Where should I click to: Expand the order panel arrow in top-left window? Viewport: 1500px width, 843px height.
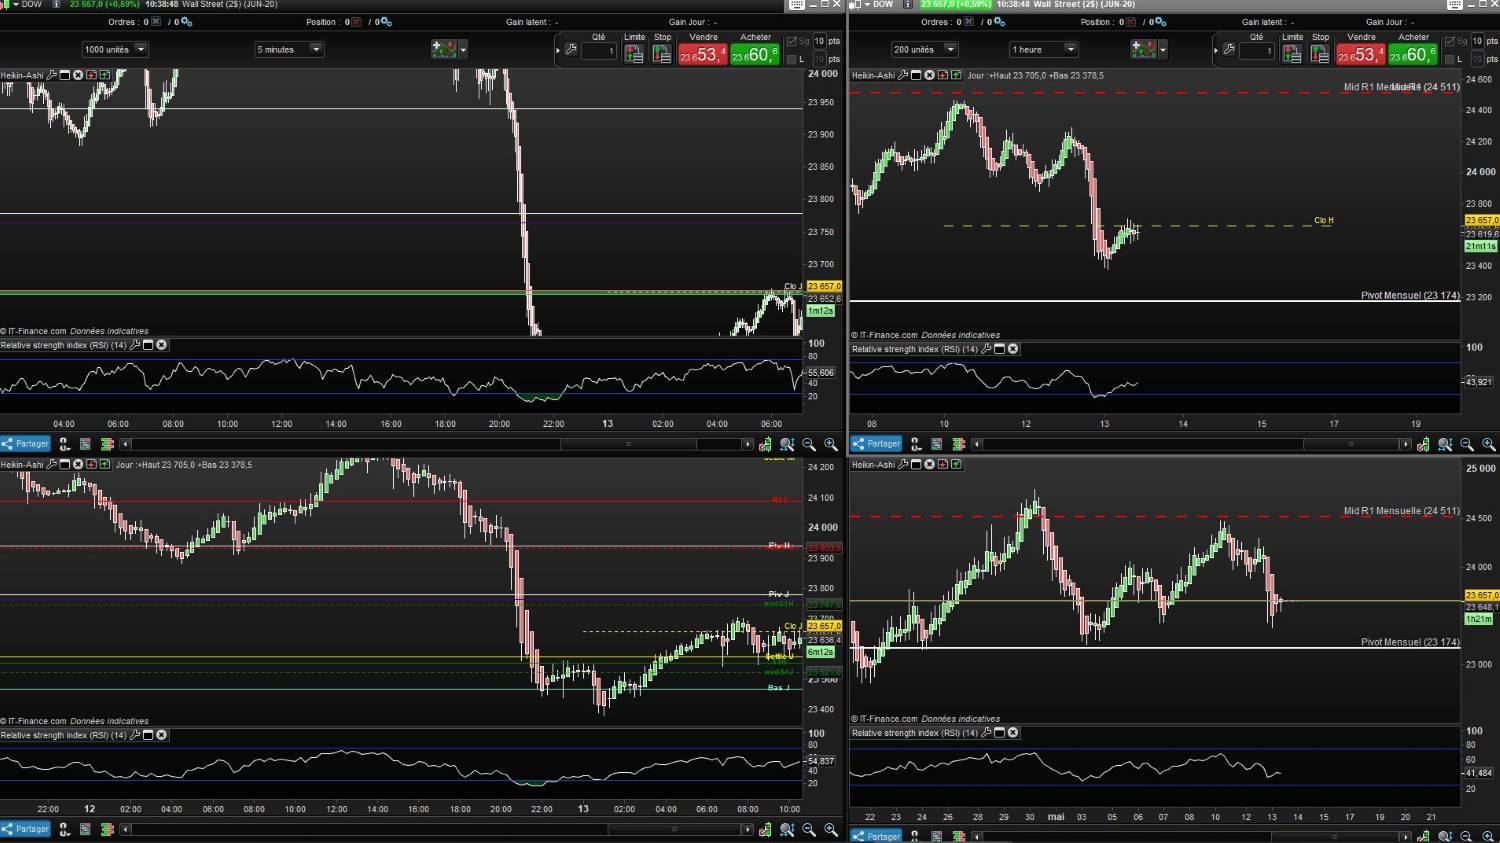pos(559,49)
